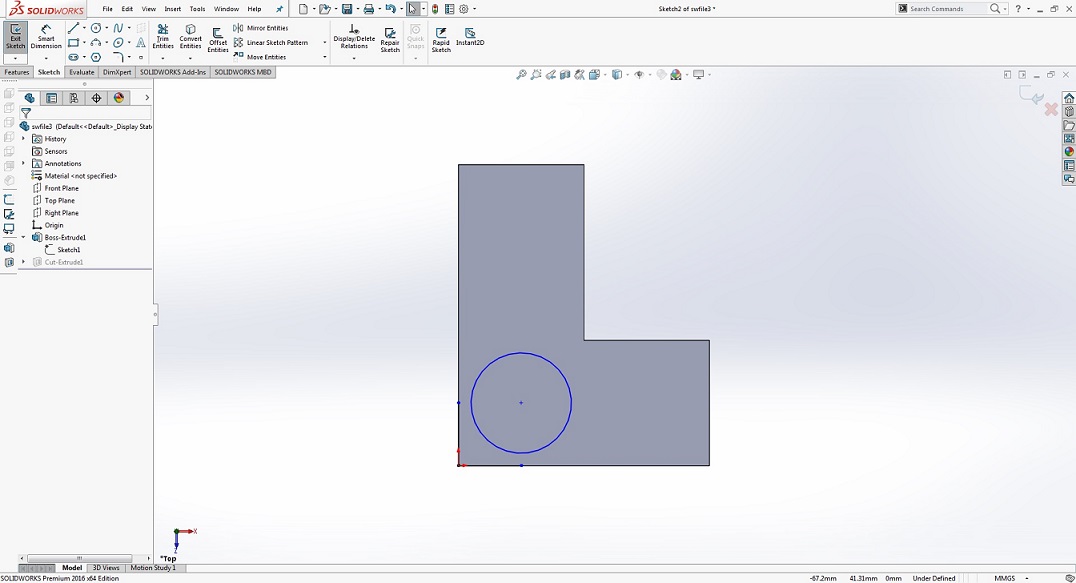Select the Polygon sketch tool
This screenshot has height=583, width=1076.
[x=96, y=57]
